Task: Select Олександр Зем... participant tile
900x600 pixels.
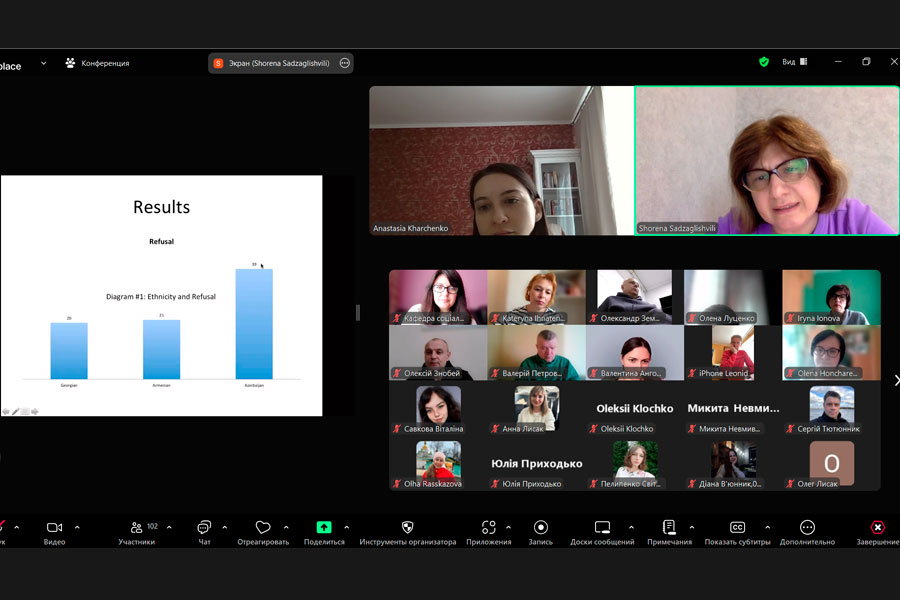Action: point(635,297)
